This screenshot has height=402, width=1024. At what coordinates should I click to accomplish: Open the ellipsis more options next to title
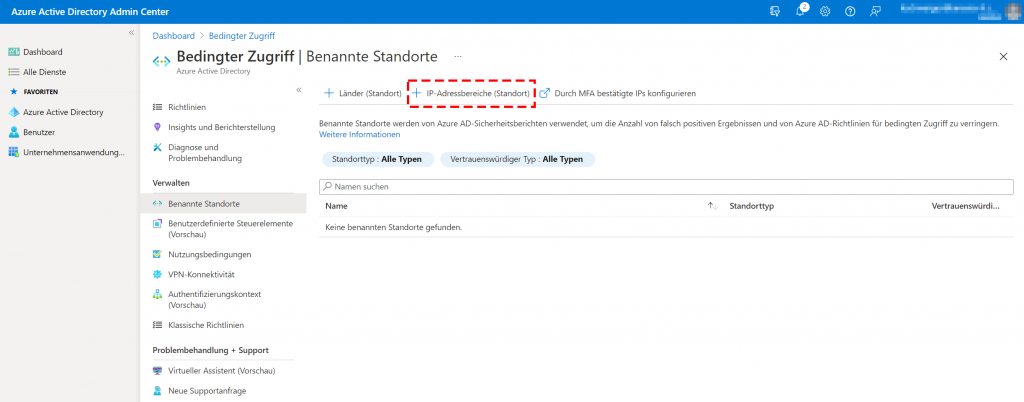pyautogui.click(x=458, y=57)
